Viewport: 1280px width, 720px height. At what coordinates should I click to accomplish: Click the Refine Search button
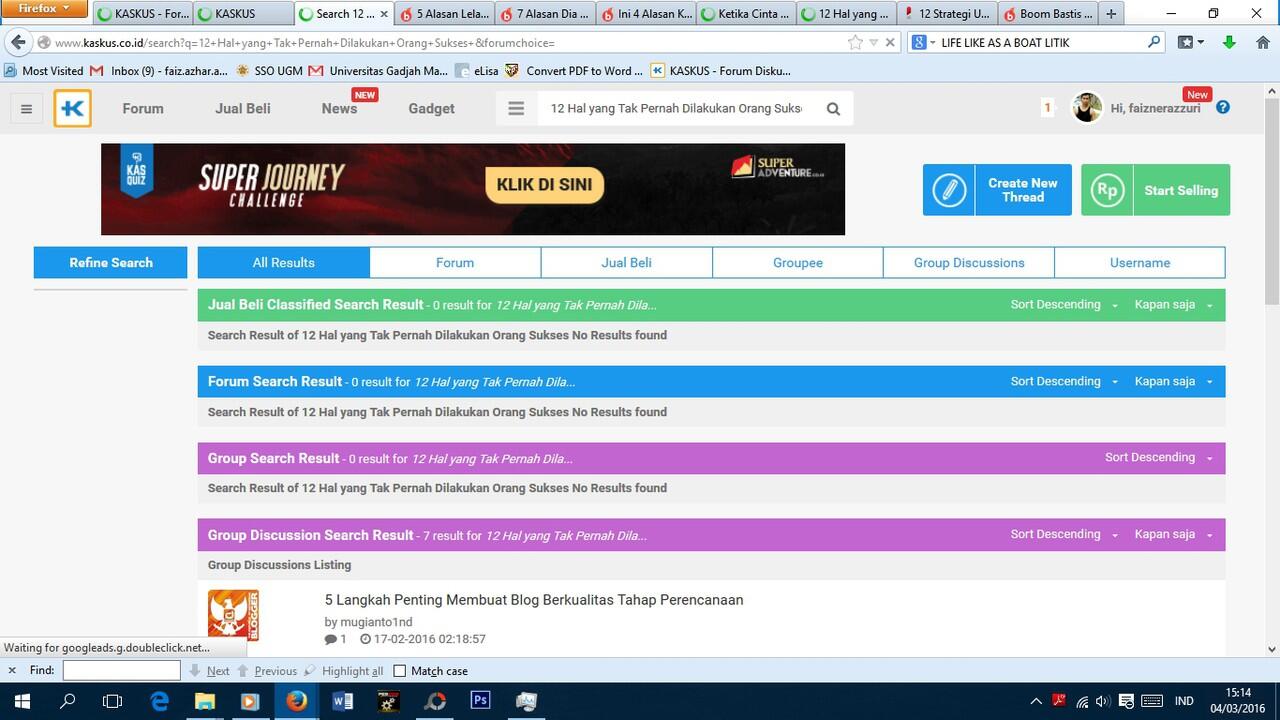click(x=111, y=263)
